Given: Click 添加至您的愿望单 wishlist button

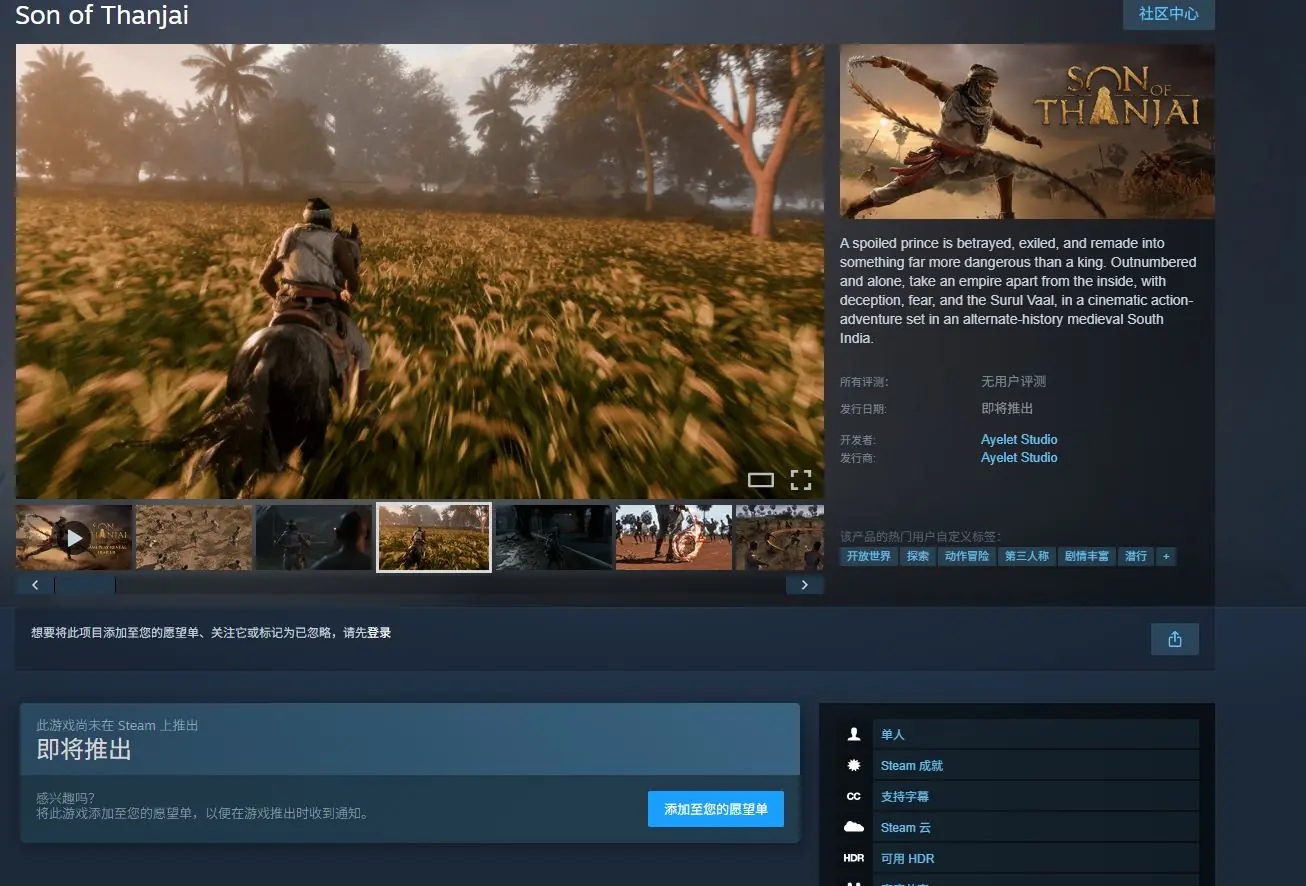Looking at the screenshot, I should (716, 809).
